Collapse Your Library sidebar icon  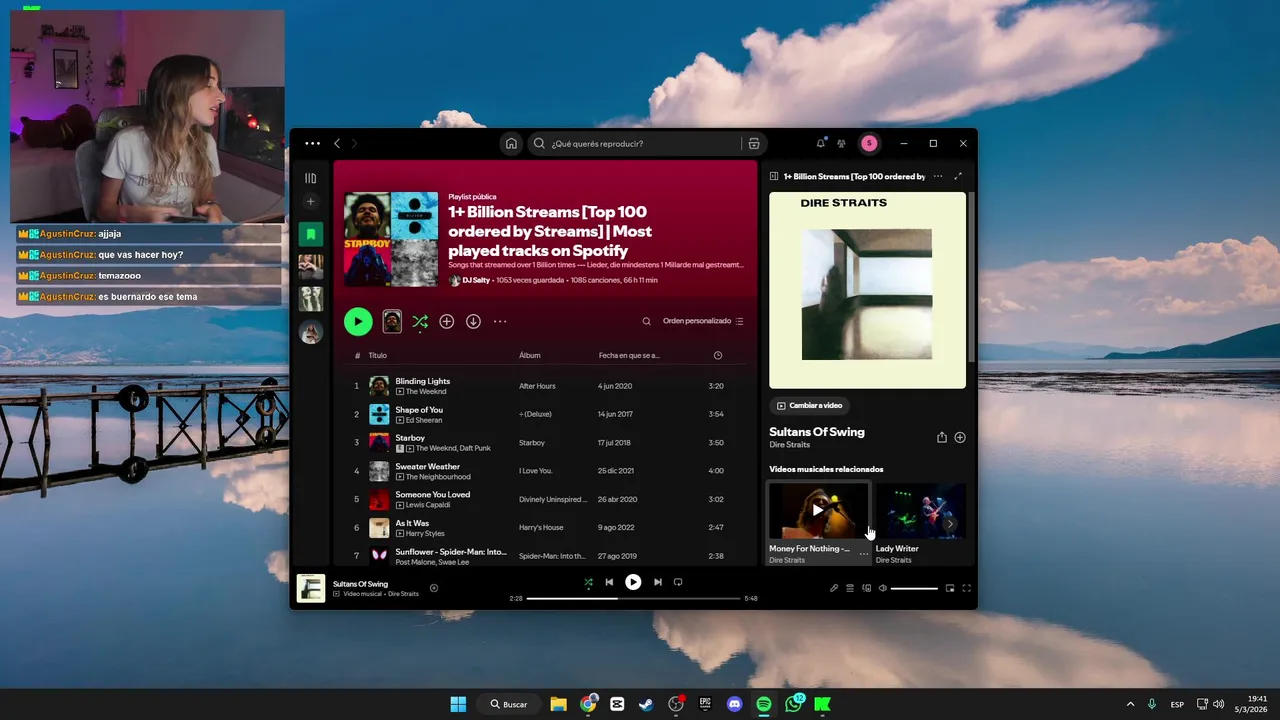pos(310,178)
